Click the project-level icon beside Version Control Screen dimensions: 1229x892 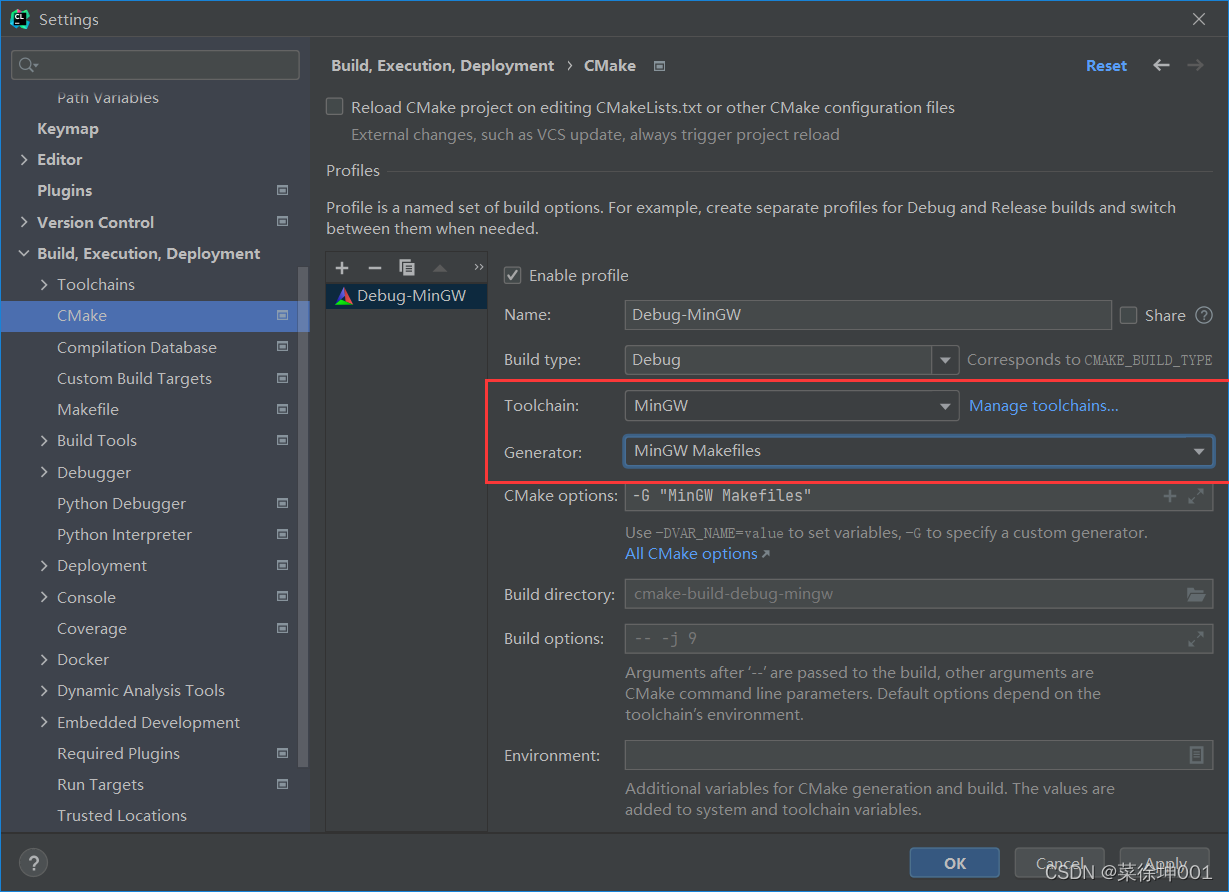coord(282,222)
